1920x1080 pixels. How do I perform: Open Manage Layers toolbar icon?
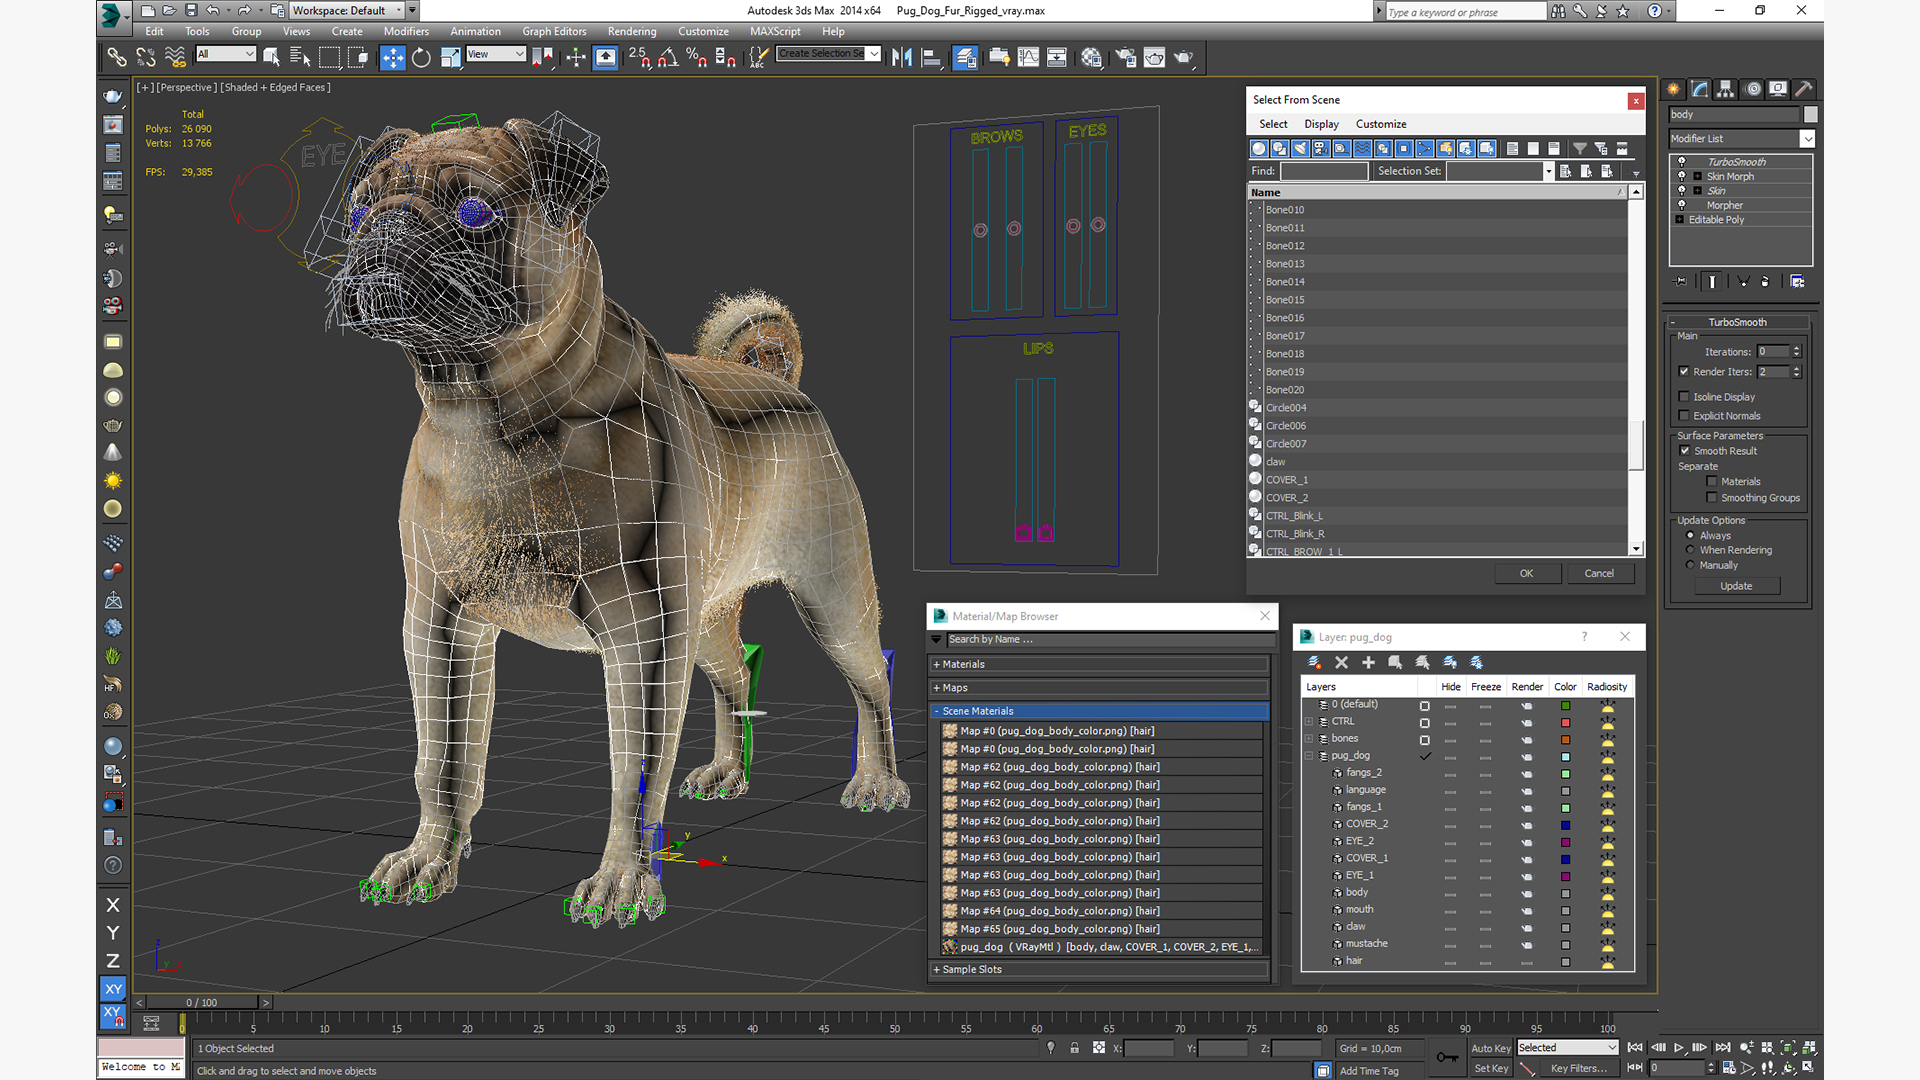click(965, 58)
